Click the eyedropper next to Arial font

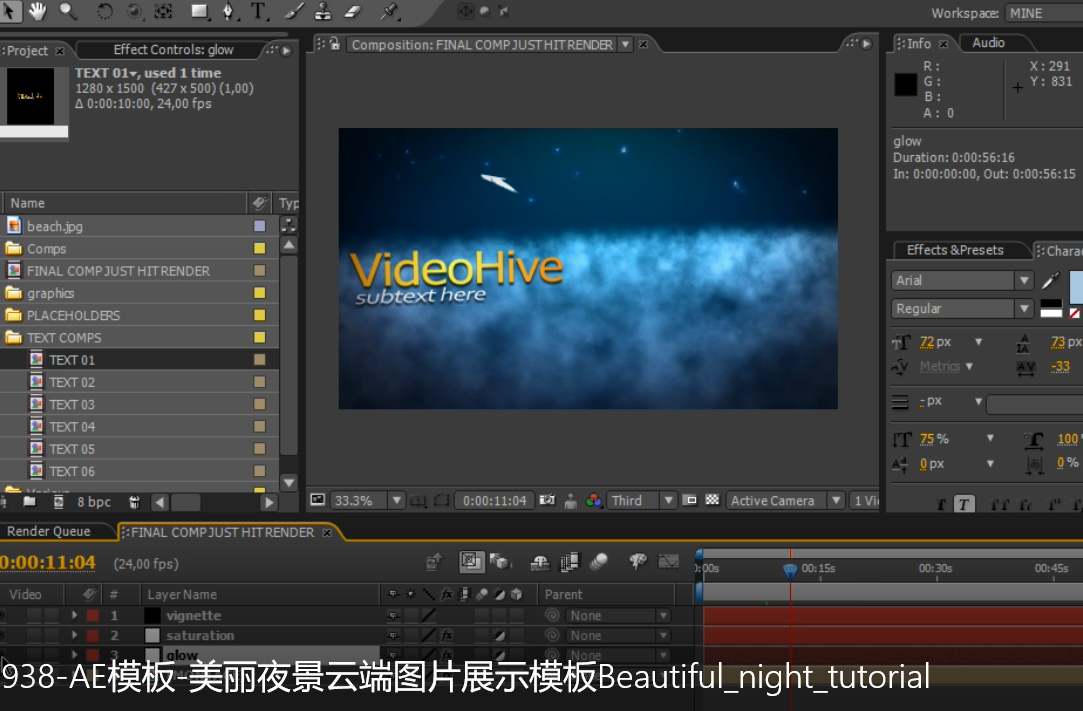point(1051,281)
